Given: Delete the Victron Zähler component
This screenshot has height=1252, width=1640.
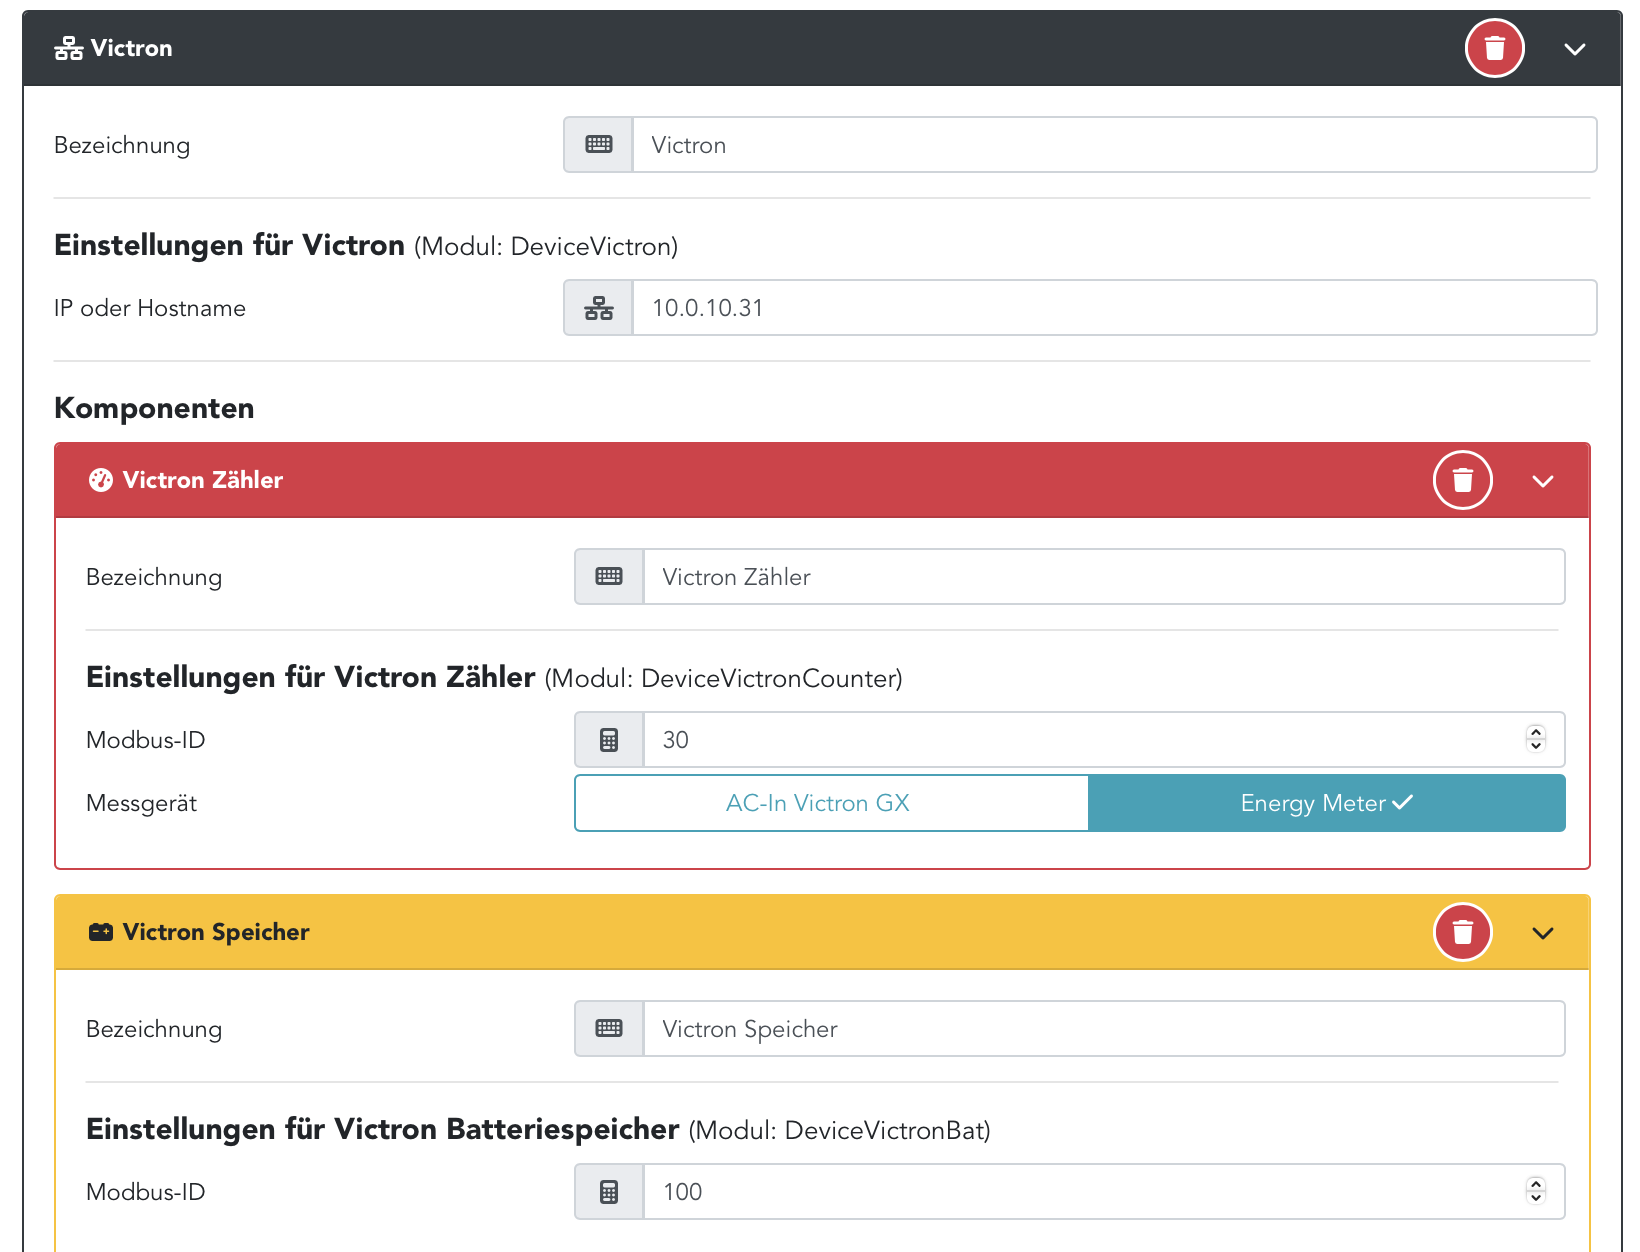Looking at the screenshot, I should pyautogui.click(x=1462, y=480).
